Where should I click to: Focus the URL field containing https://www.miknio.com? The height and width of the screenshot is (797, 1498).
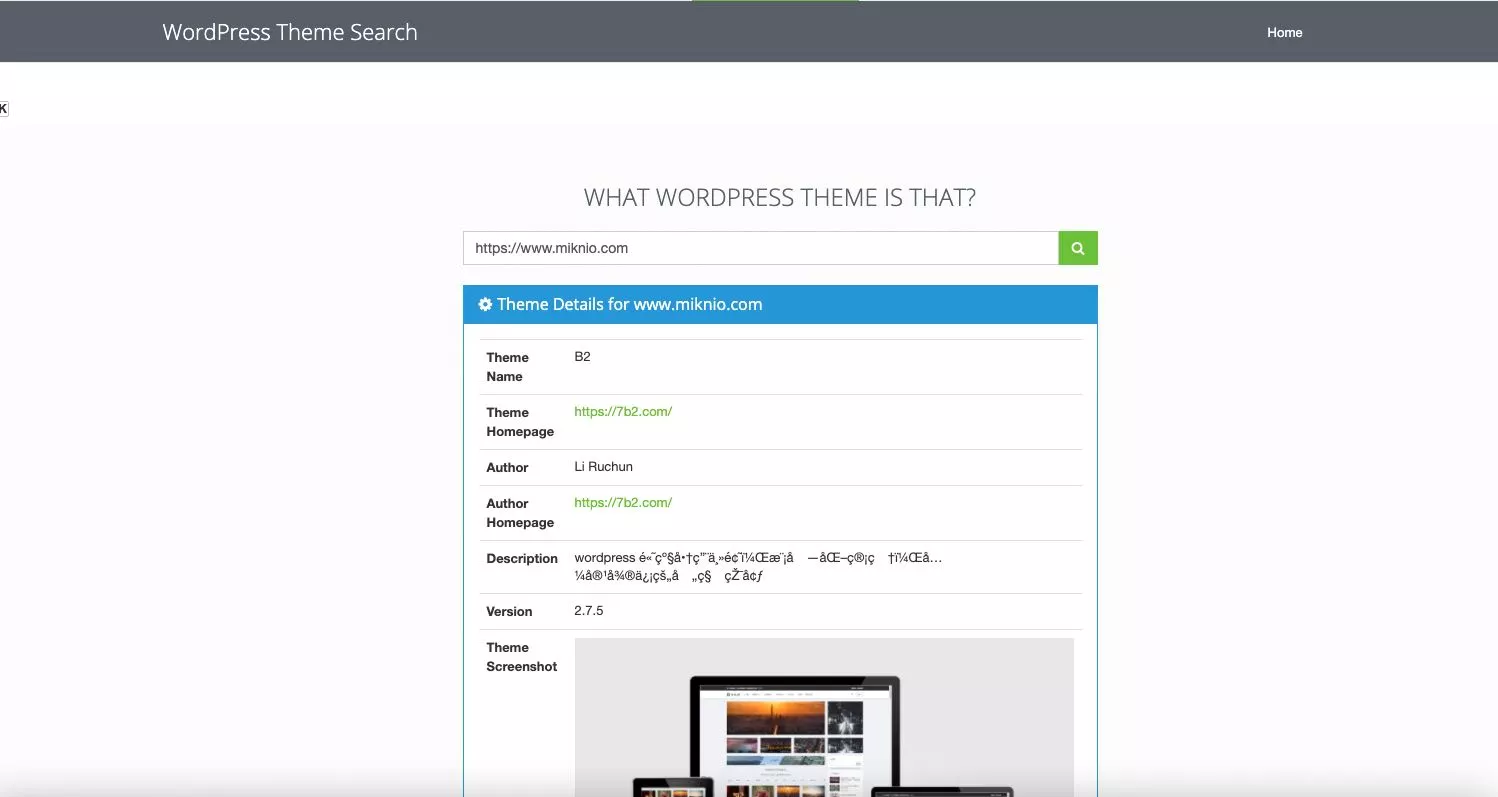[761, 248]
